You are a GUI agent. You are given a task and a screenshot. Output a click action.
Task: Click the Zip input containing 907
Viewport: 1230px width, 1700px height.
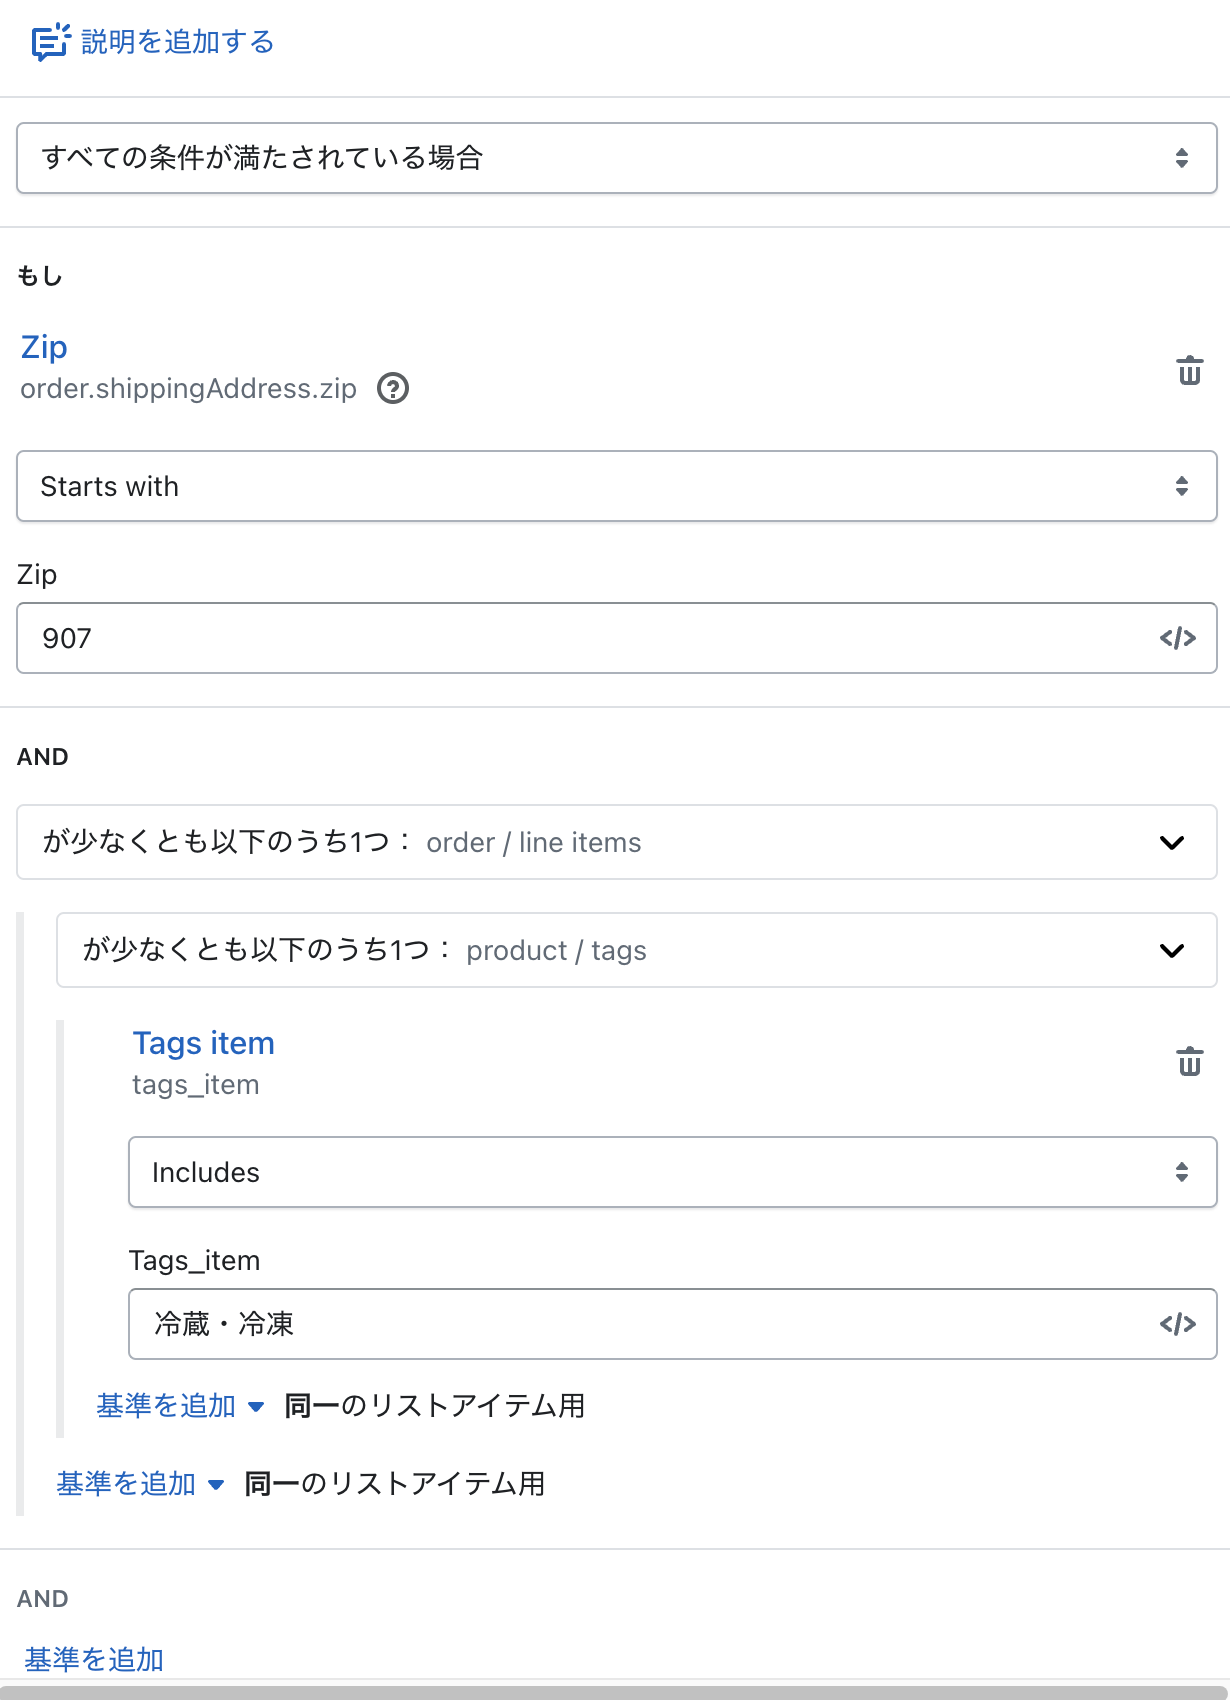(x=590, y=638)
